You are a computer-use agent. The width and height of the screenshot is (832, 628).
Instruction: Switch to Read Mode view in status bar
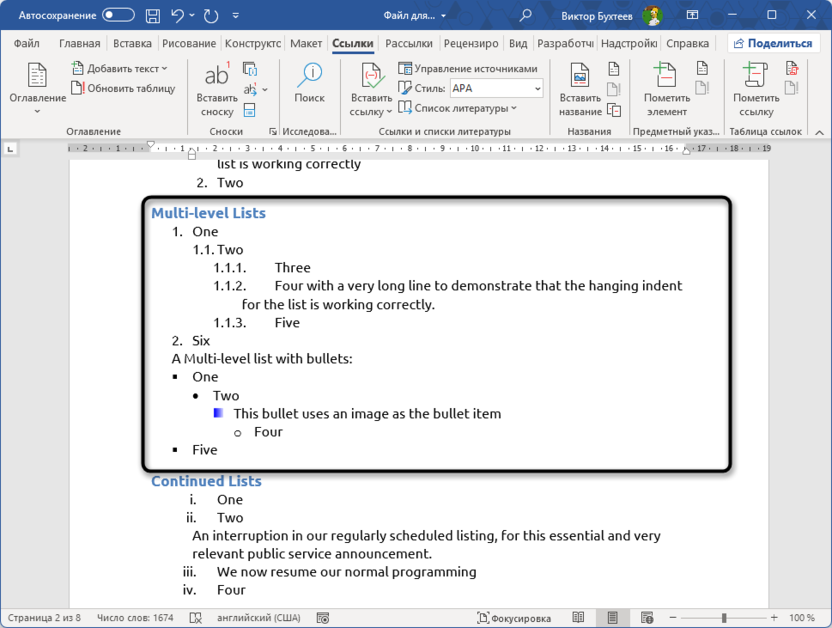tap(578, 618)
